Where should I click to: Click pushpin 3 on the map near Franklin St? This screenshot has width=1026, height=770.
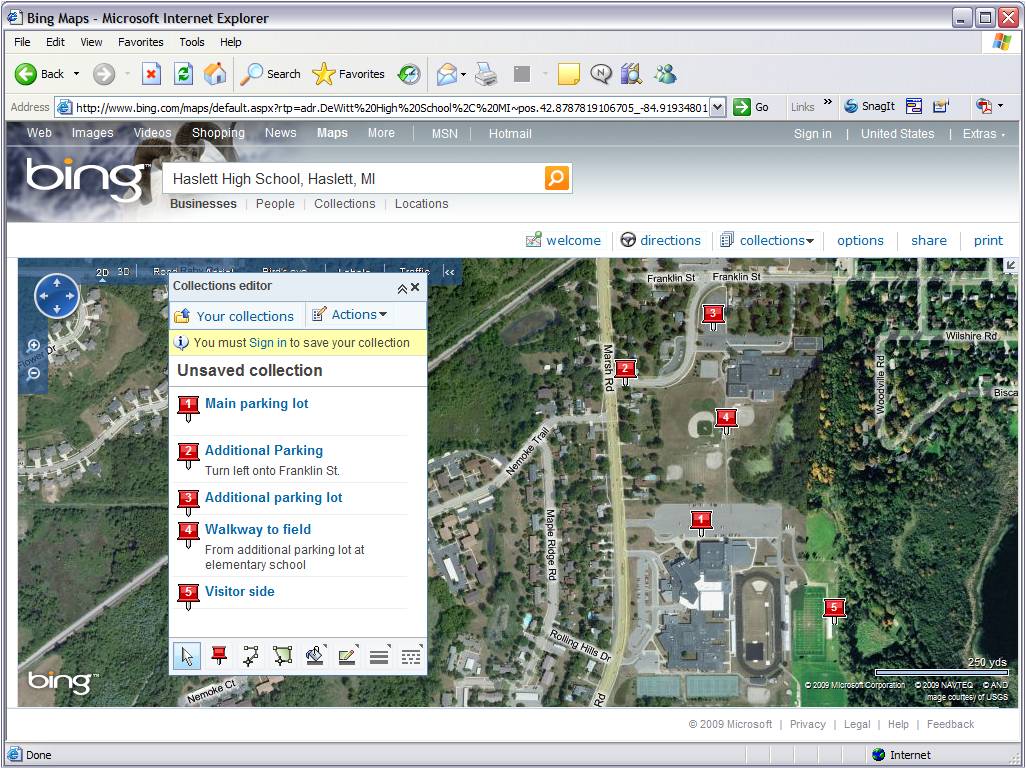[x=713, y=317]
